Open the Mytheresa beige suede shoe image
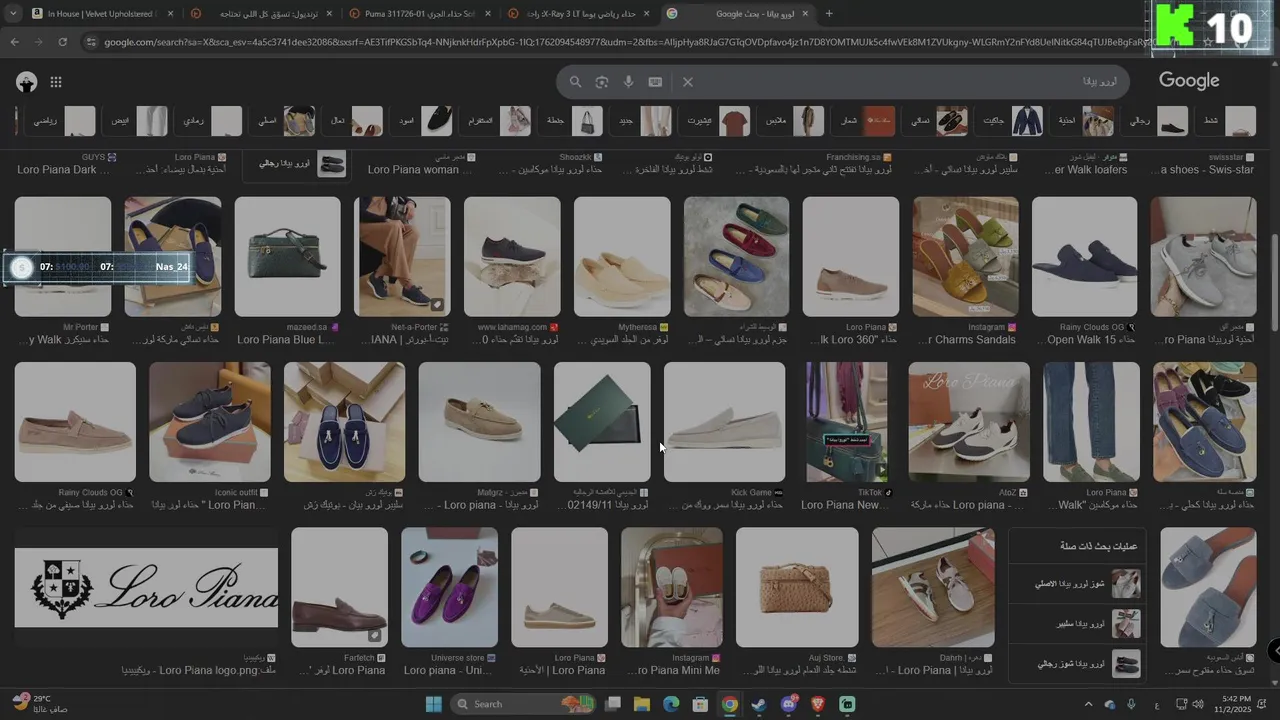The image size is (1280, 720). (x=622, y=257)
